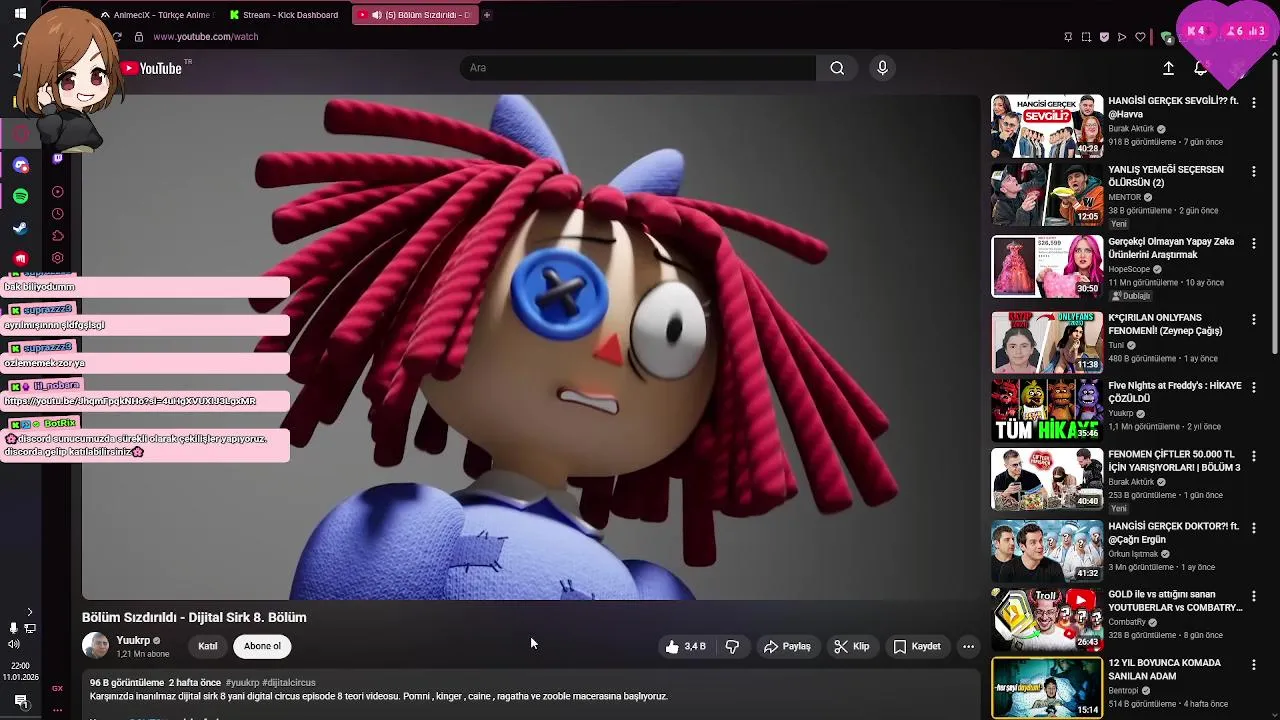
Task: Click the send arrow icon in the address bar
Action: tap(1122, 37)
